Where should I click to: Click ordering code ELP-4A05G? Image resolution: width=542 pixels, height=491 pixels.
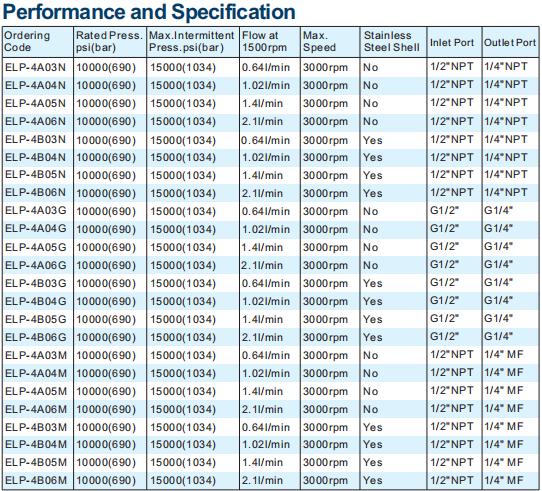[36, 247]
